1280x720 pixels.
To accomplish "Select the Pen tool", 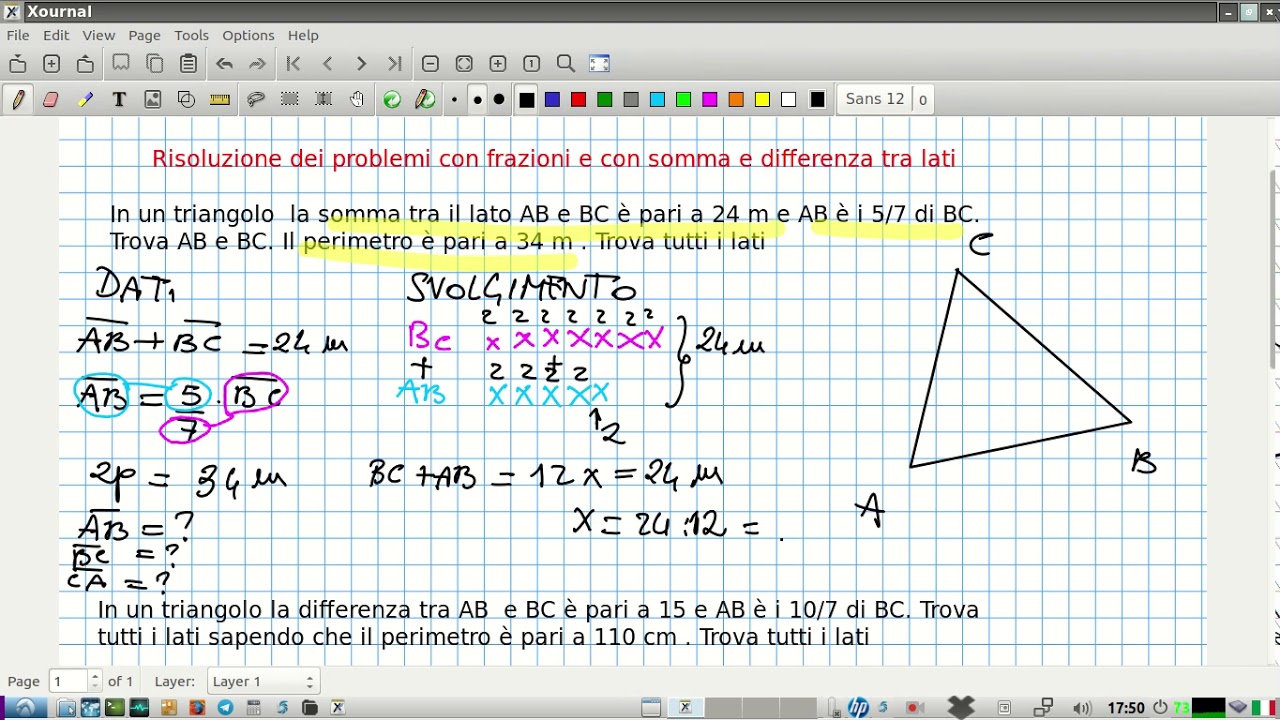I will [x=18, y=99].
